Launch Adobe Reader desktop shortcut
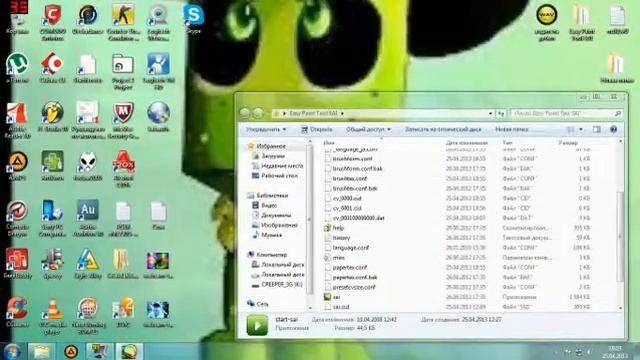The height and width of the screenshot is (360, 640). point(17,120)
